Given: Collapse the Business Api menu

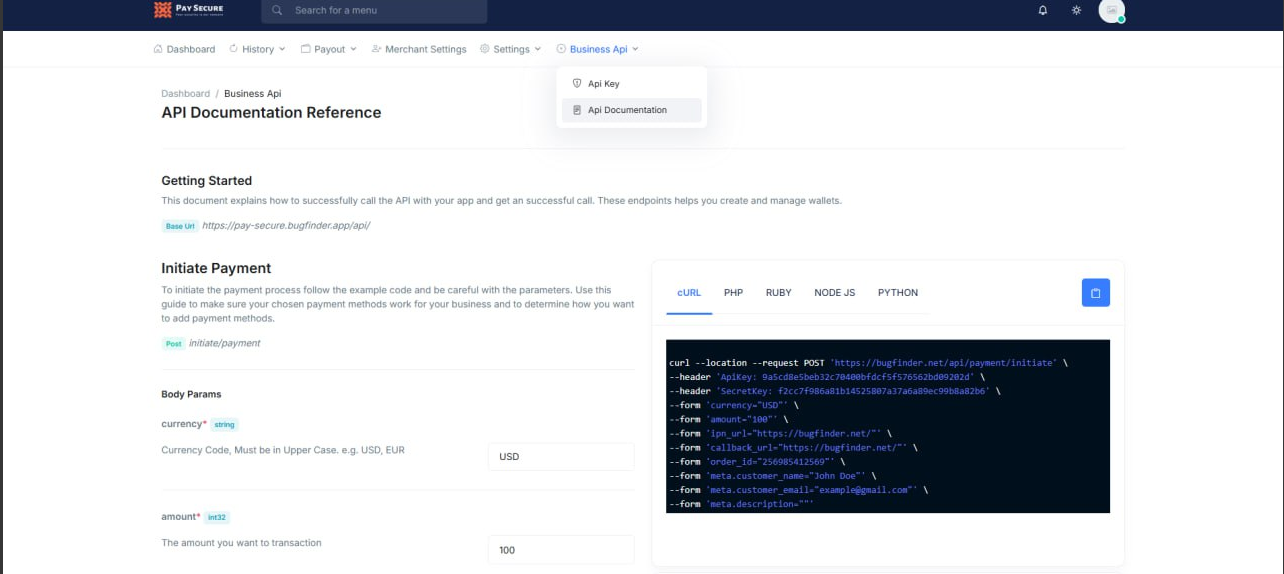Looking at the screenshot, I should pos(597,49).
